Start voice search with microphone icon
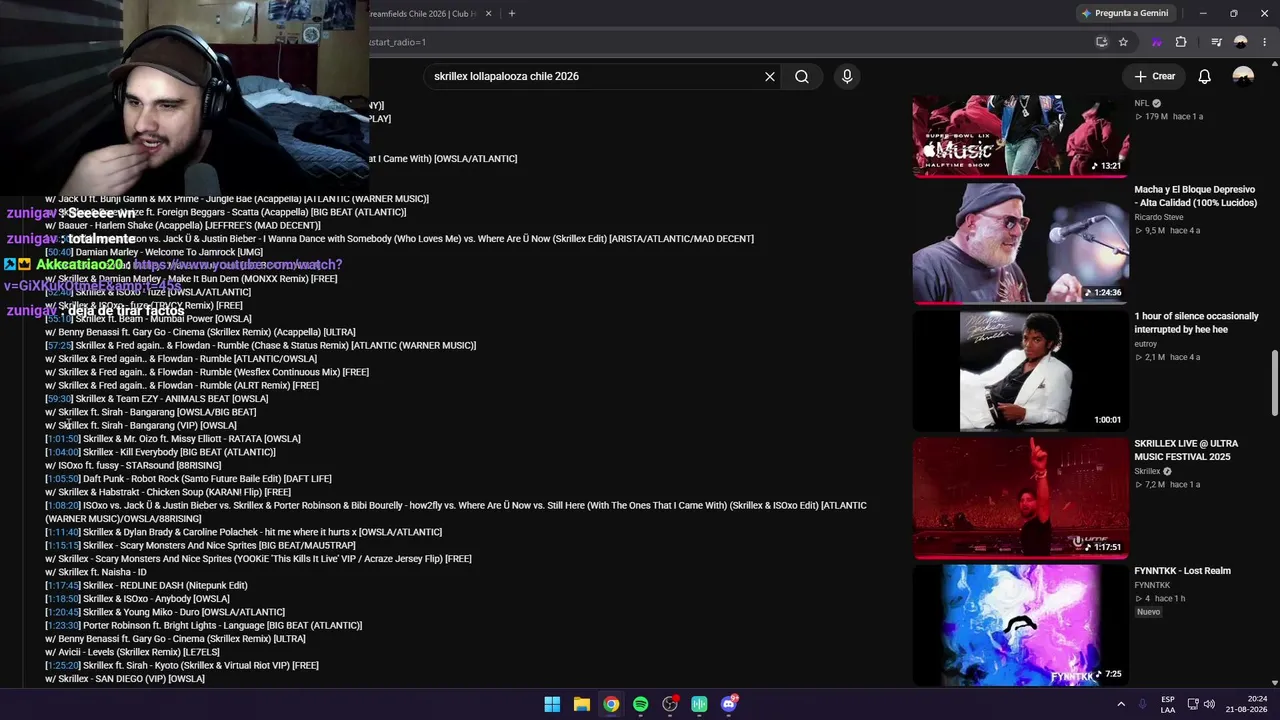 pyautogui.click(x=847, y=76)
